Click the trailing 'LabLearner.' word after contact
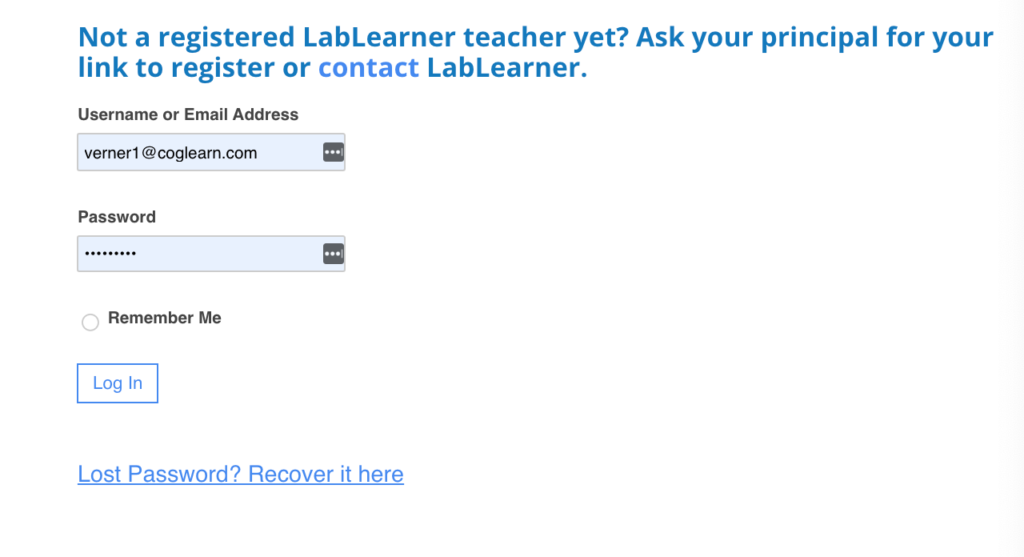The height and width of the screenshot is (557, 1024). [507, 67]
